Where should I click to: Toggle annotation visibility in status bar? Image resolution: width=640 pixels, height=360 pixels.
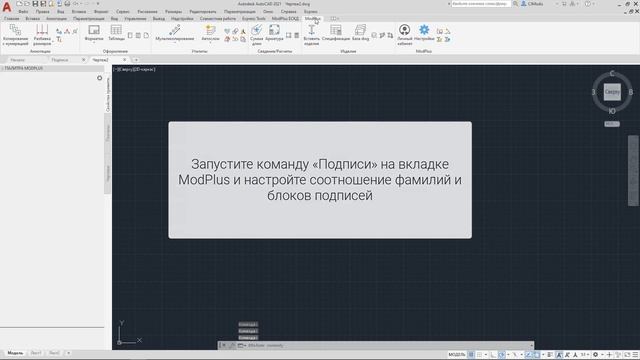[559, 355]
